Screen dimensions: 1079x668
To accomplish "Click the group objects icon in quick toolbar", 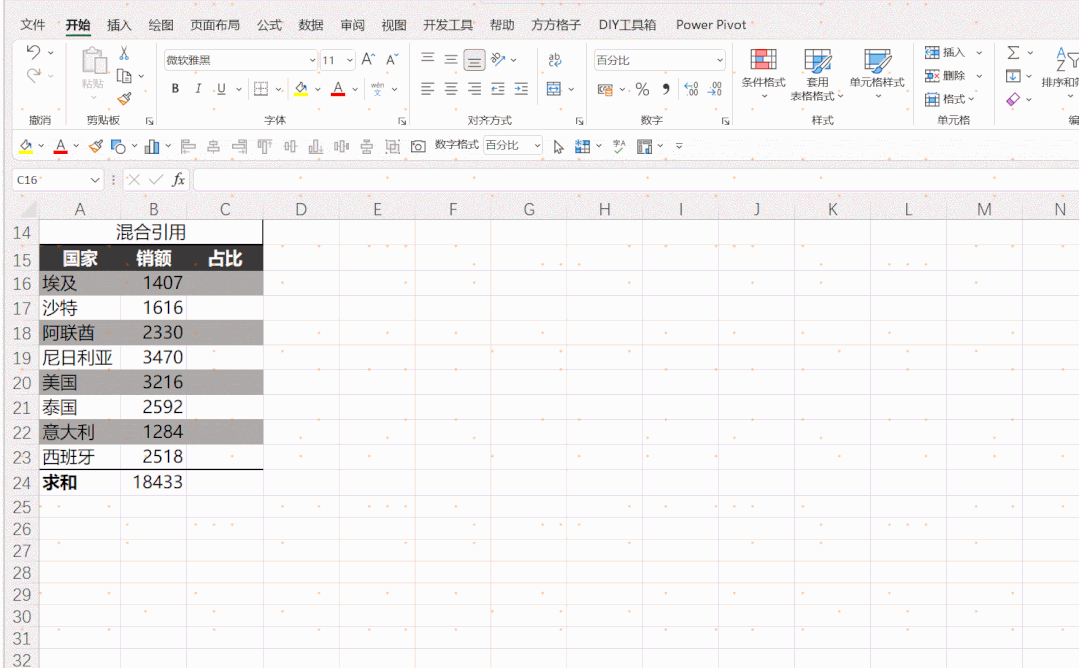I will click(x=392, y=146).
